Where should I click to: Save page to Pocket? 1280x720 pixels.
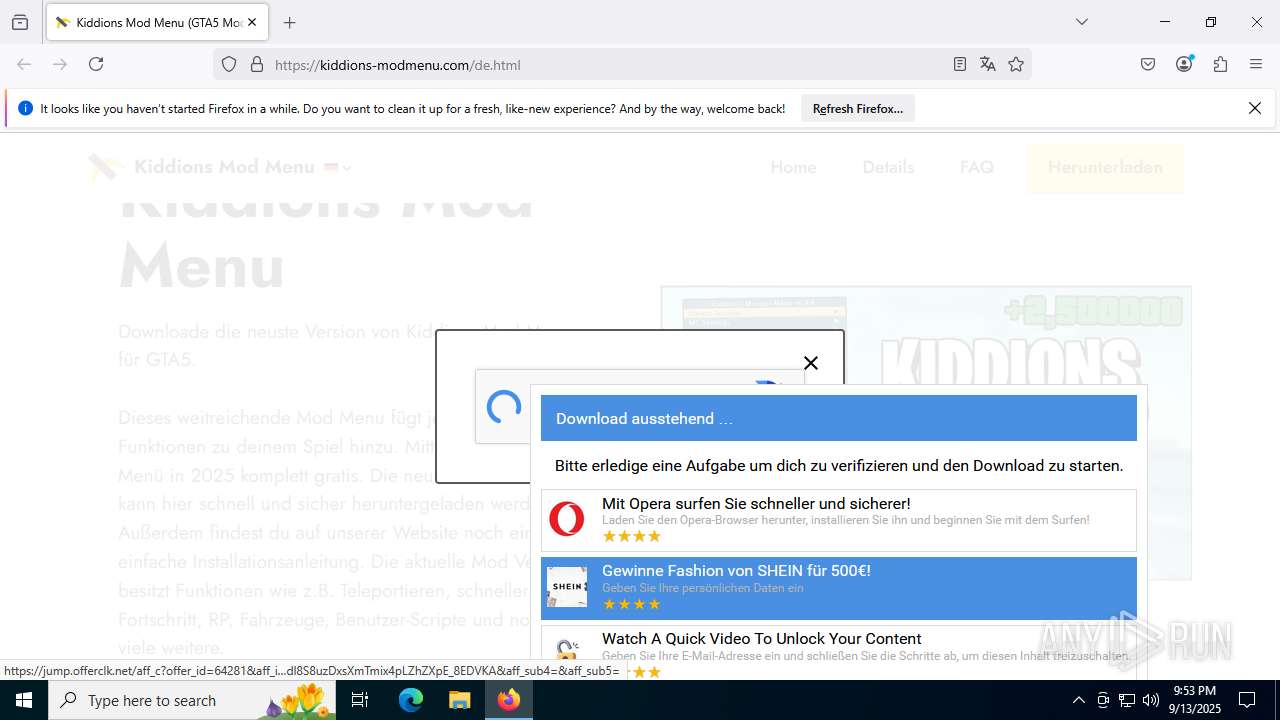tap(1148, 64)
